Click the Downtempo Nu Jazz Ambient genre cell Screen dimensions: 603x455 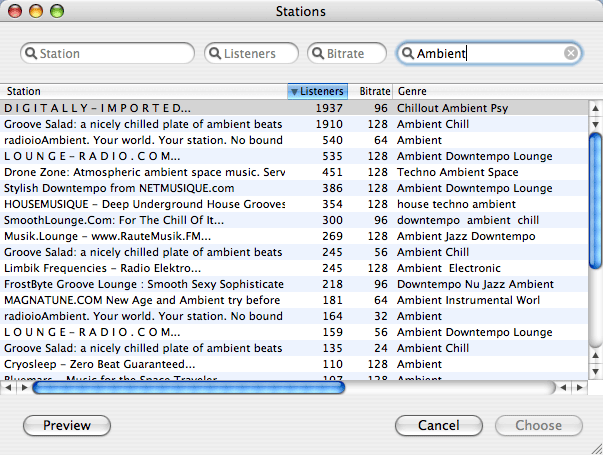pyautogui.click(x=475, y=284)
